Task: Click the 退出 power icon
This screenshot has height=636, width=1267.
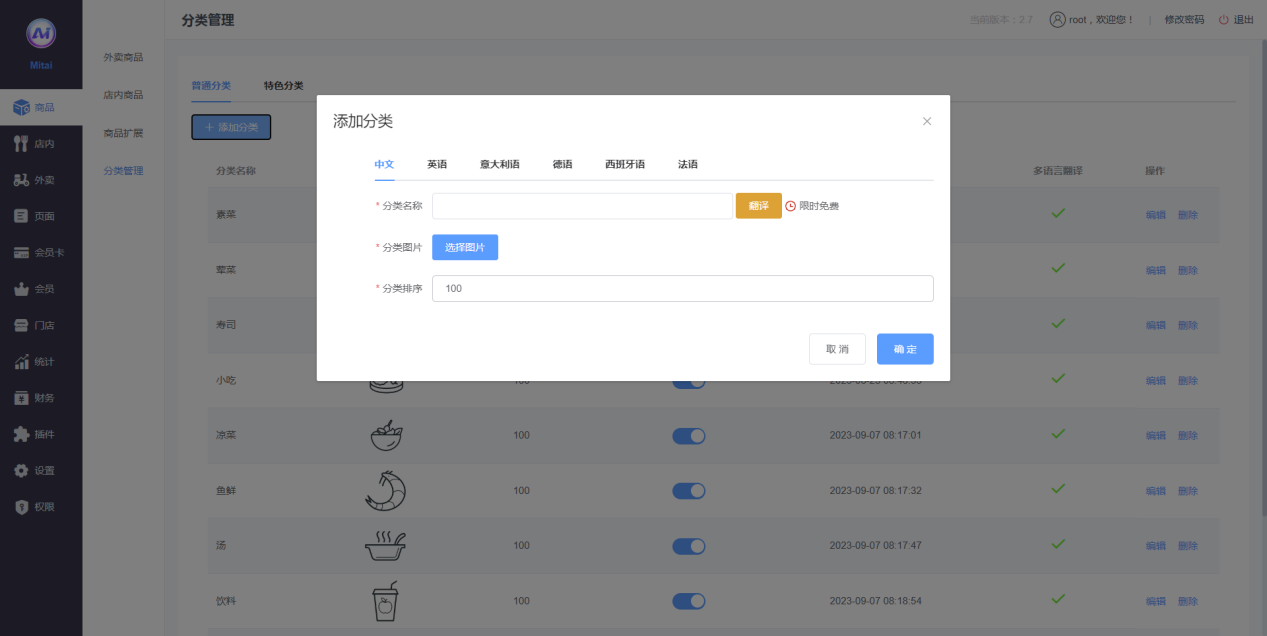Action: click(1224, 20)
